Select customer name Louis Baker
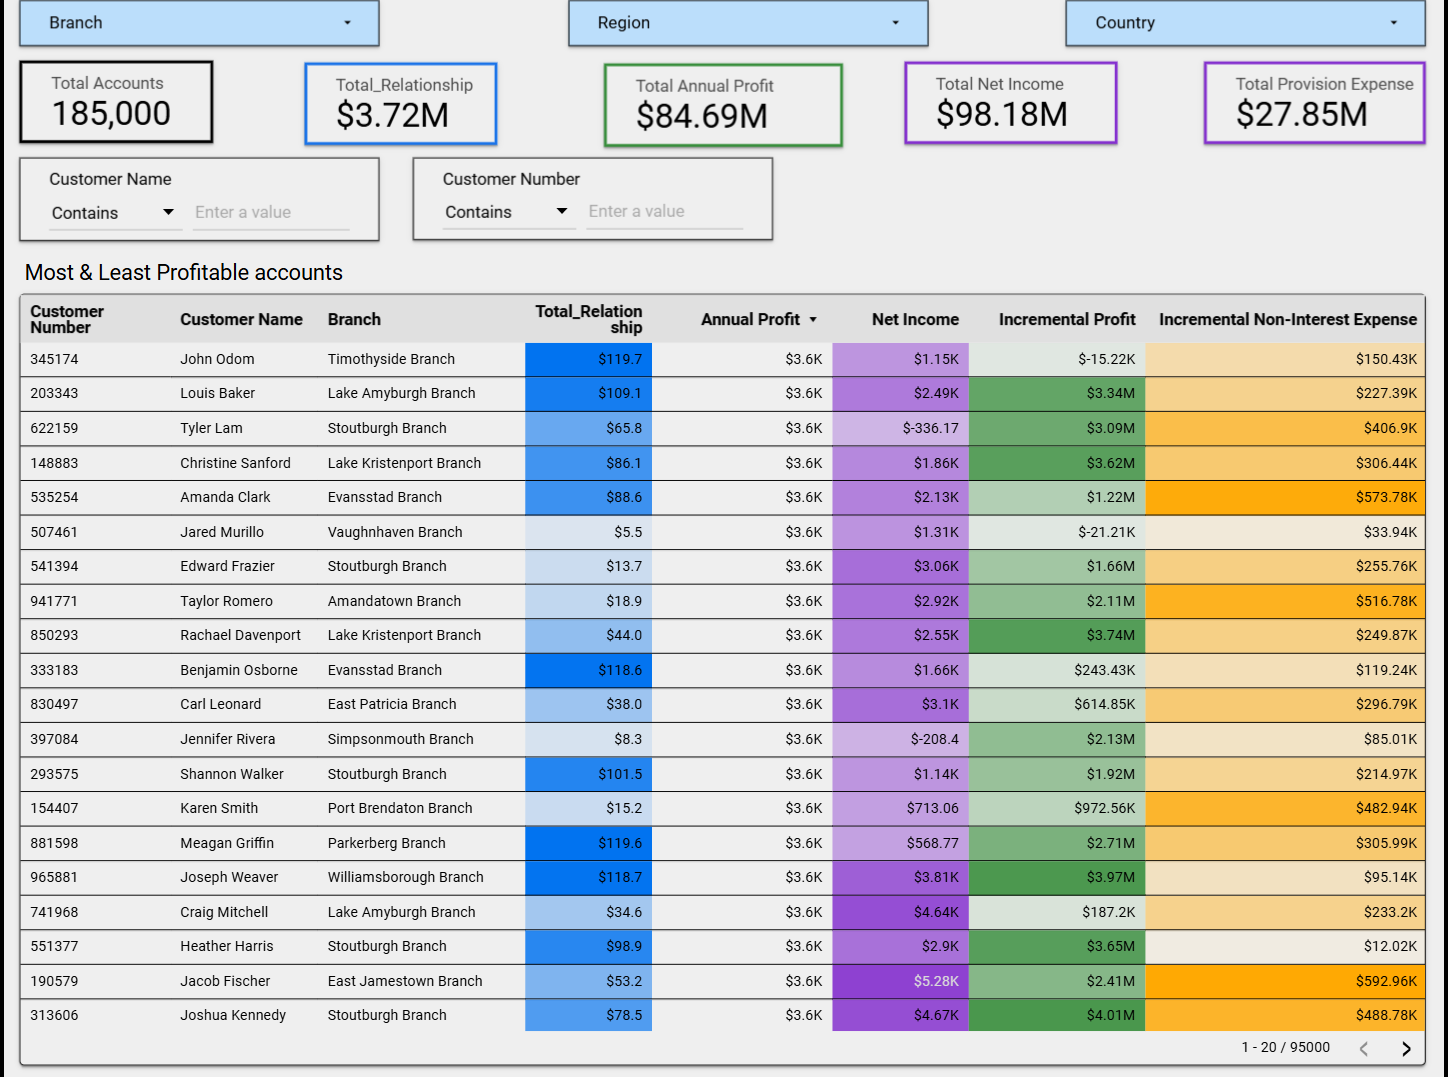The image size is (1448, 1077). [218, 394]
